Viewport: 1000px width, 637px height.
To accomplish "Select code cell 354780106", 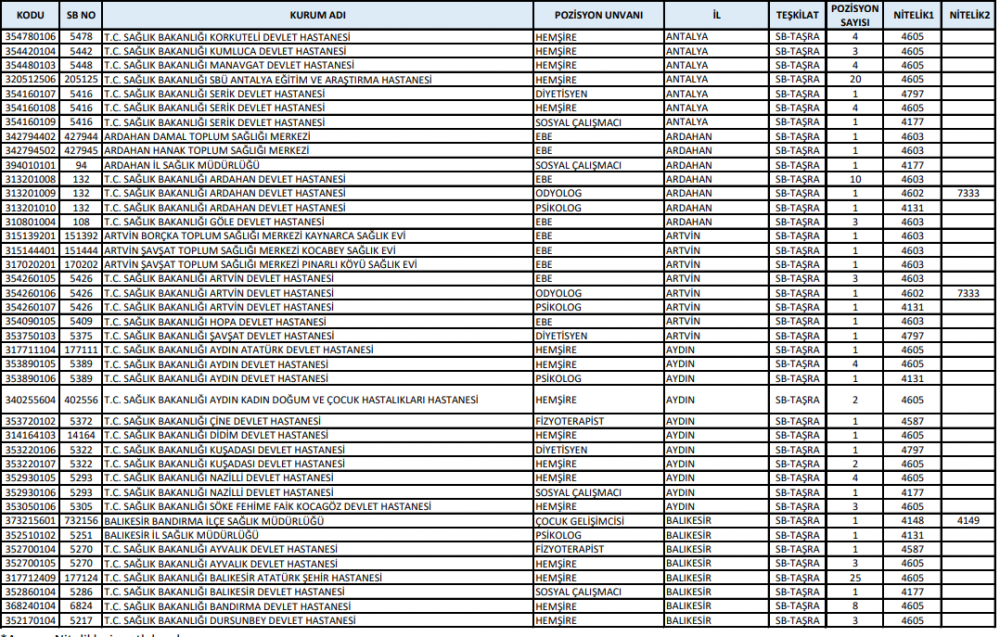I will (x=31, y=37).
